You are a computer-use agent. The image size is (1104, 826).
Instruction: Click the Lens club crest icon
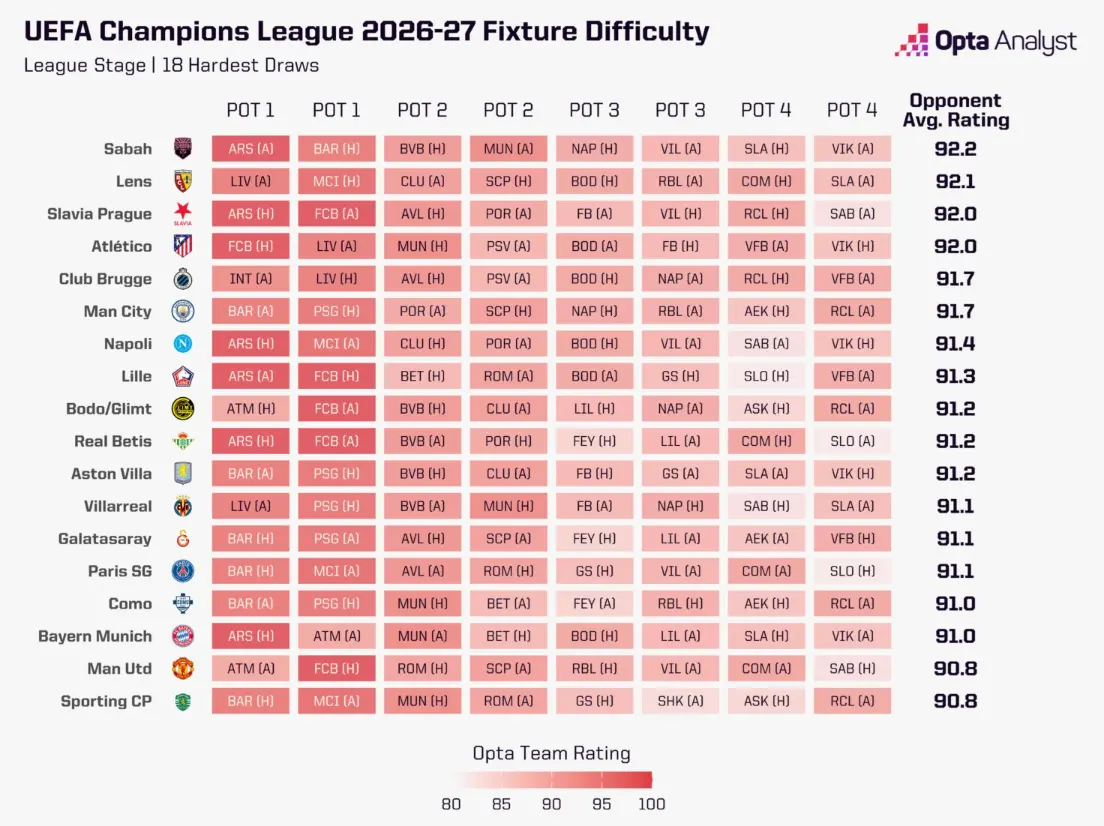point(183,181)
